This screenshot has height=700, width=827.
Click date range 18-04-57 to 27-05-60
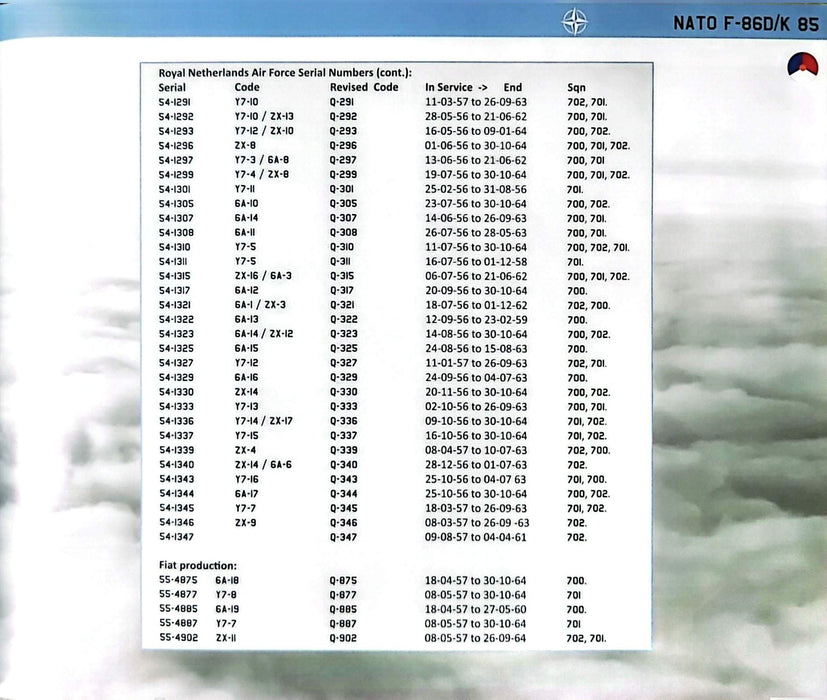475,609
